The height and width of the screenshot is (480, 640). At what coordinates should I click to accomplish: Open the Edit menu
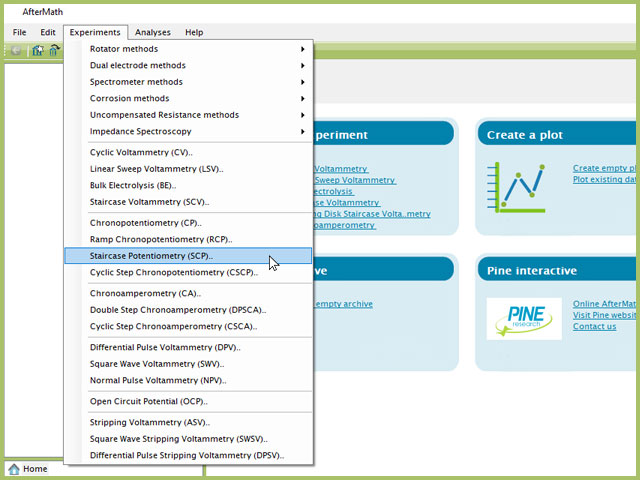pos(48,32)
